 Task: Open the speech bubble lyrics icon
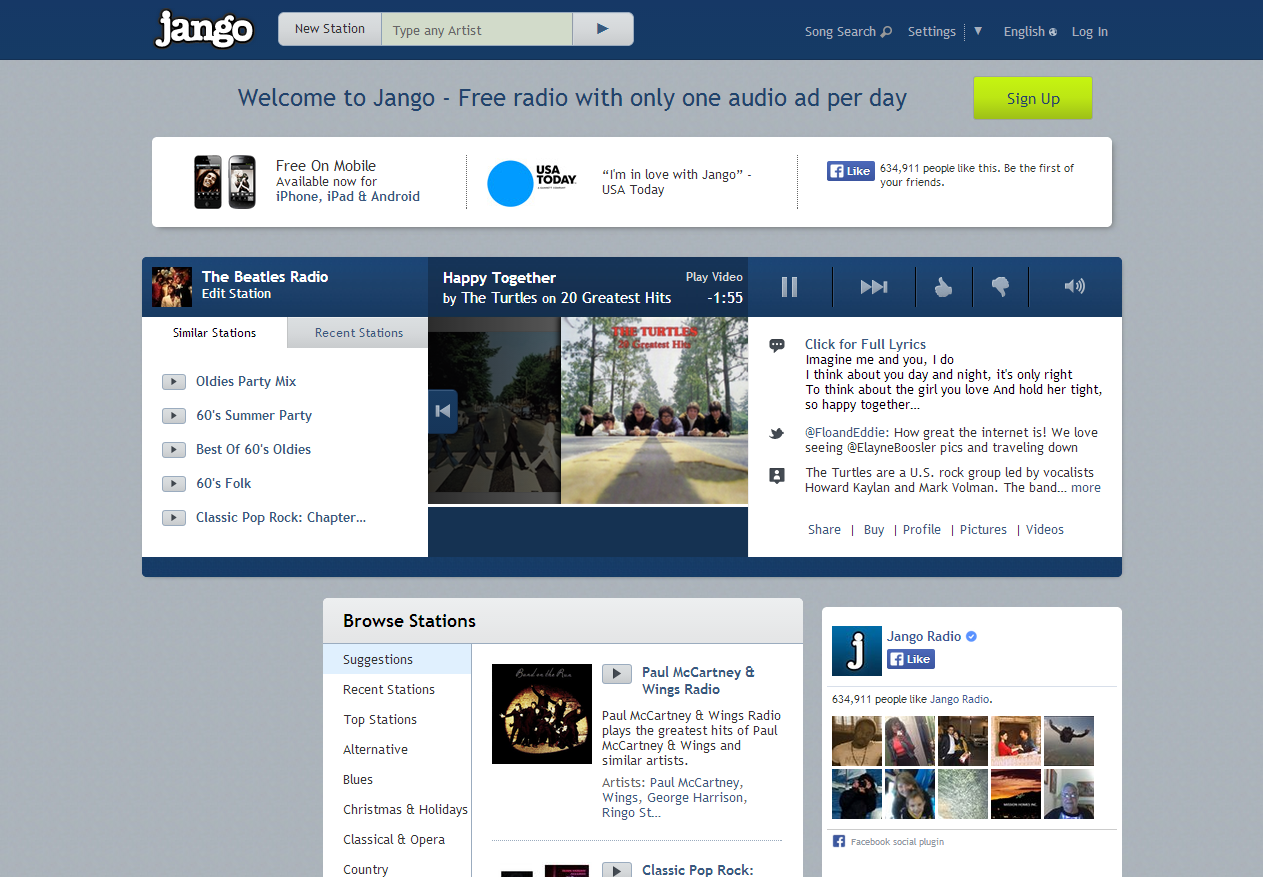click(777, 345)
